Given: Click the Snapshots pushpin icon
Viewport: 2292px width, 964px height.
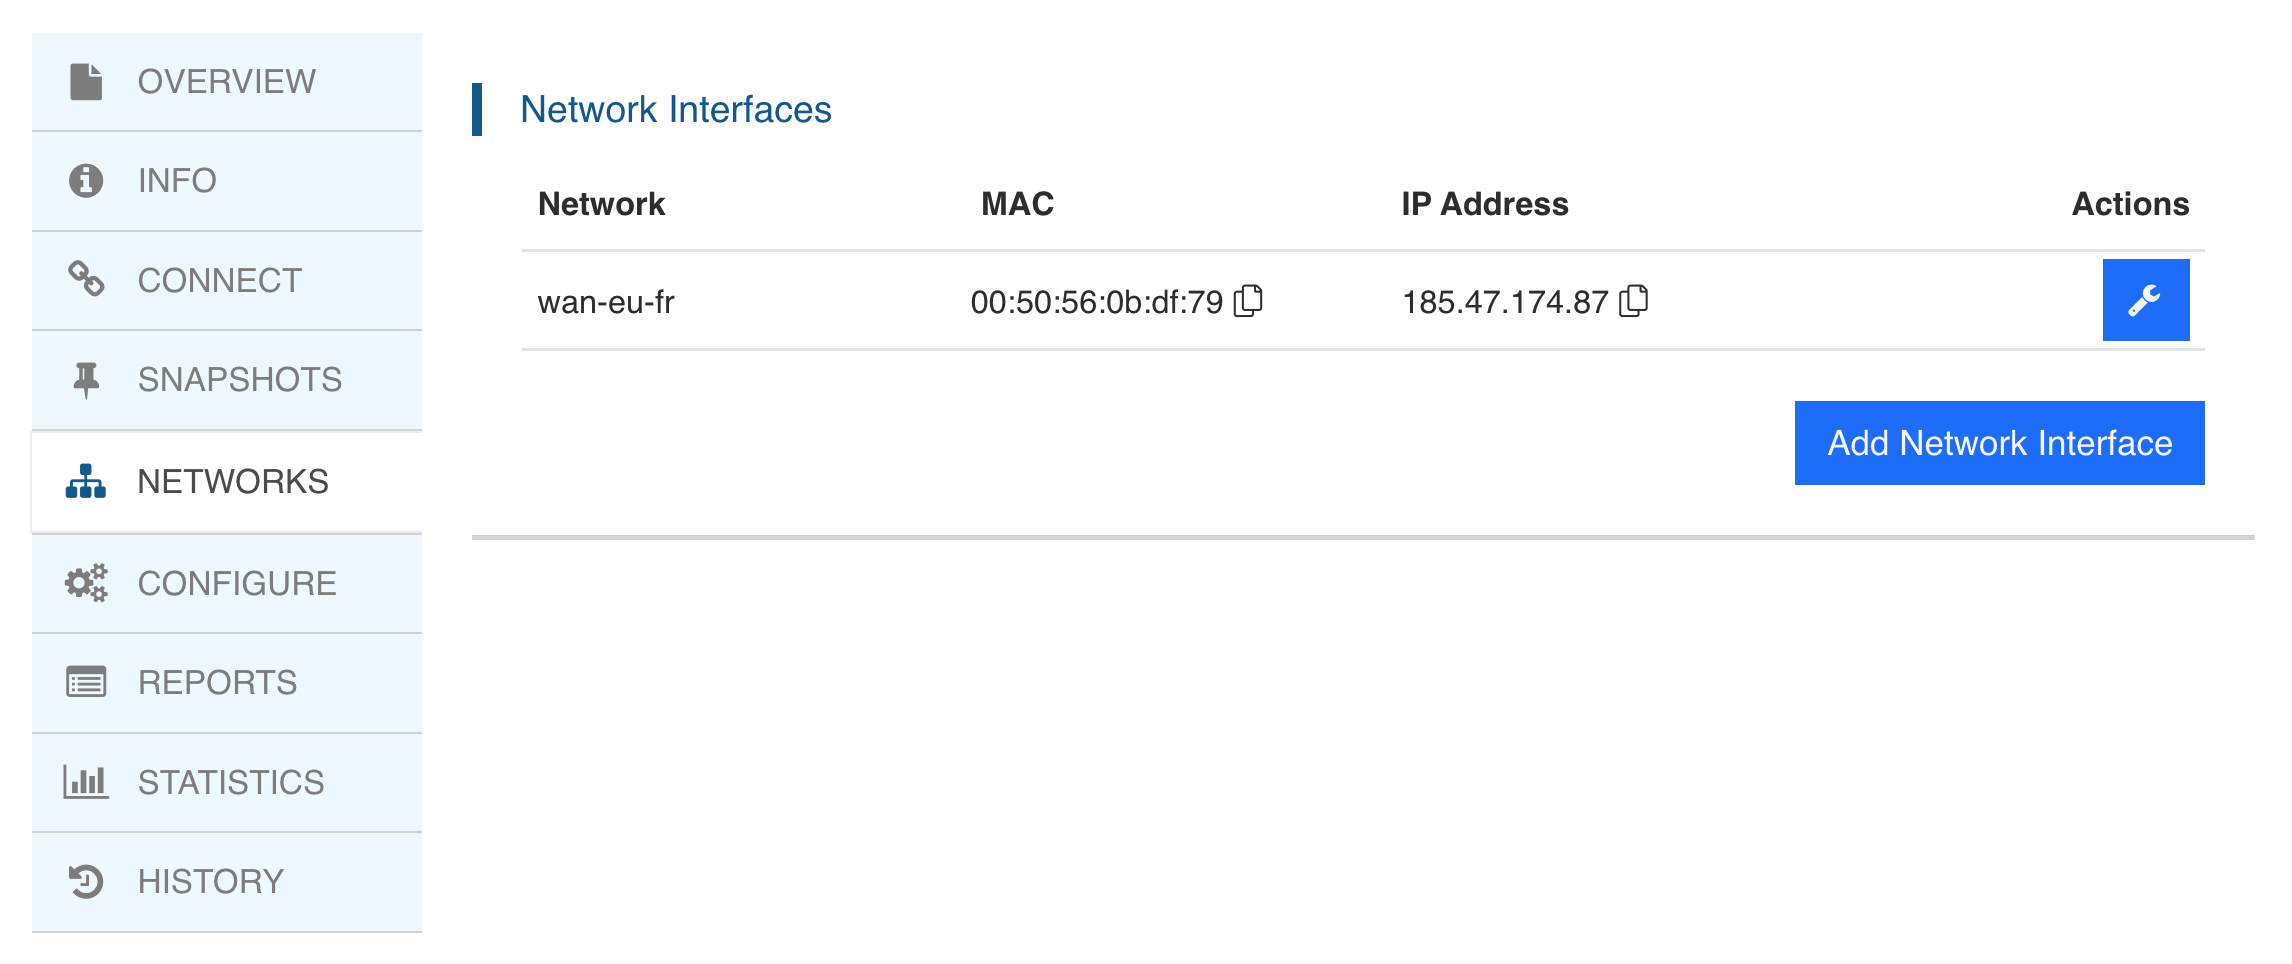Looking at the screenshot, I should click(x=86, y=380).
